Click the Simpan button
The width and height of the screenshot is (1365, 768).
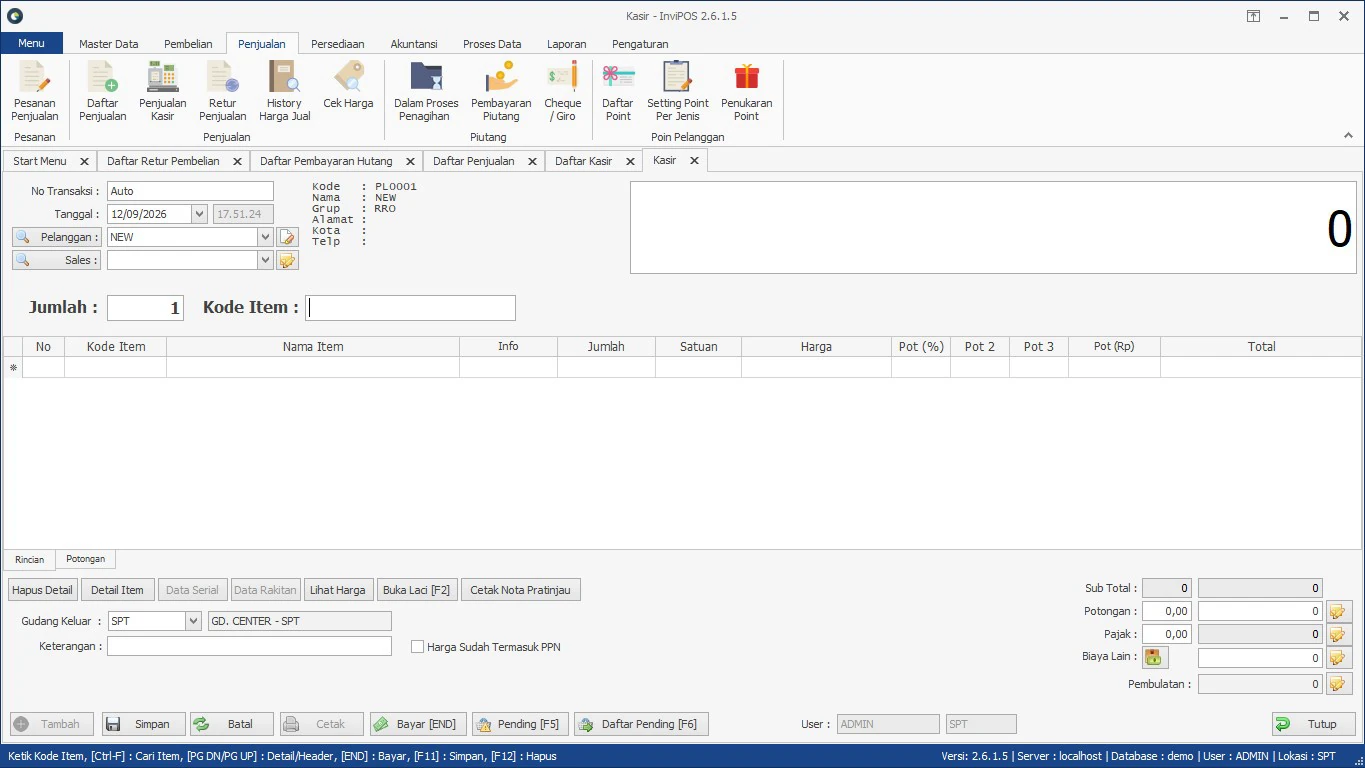tap(143, 724)
